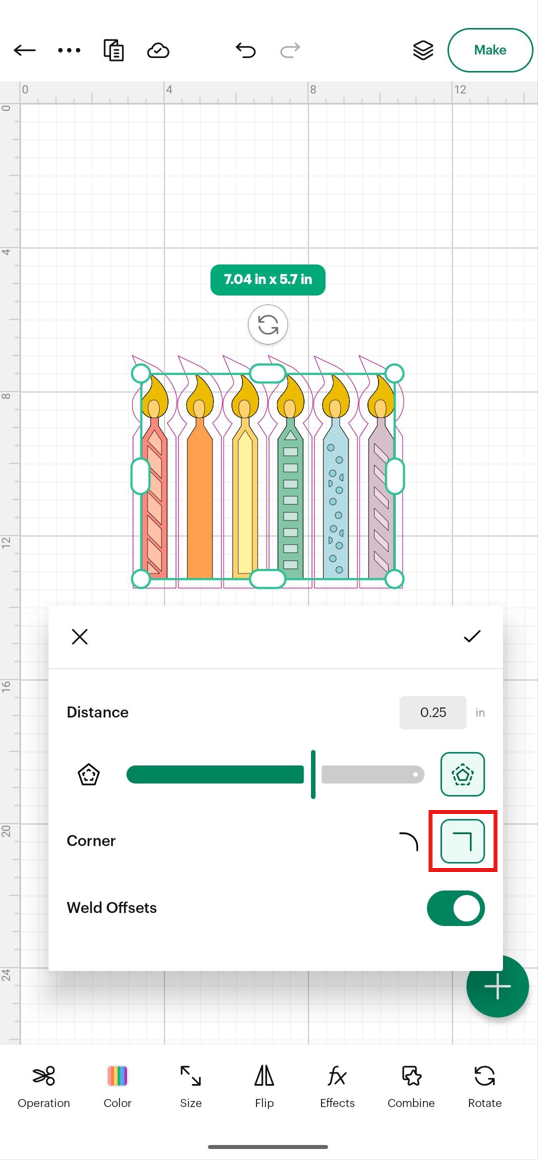Undo the last action
Screen dimensions: 538x1160
pyautogui.click(x=246, y=50)
